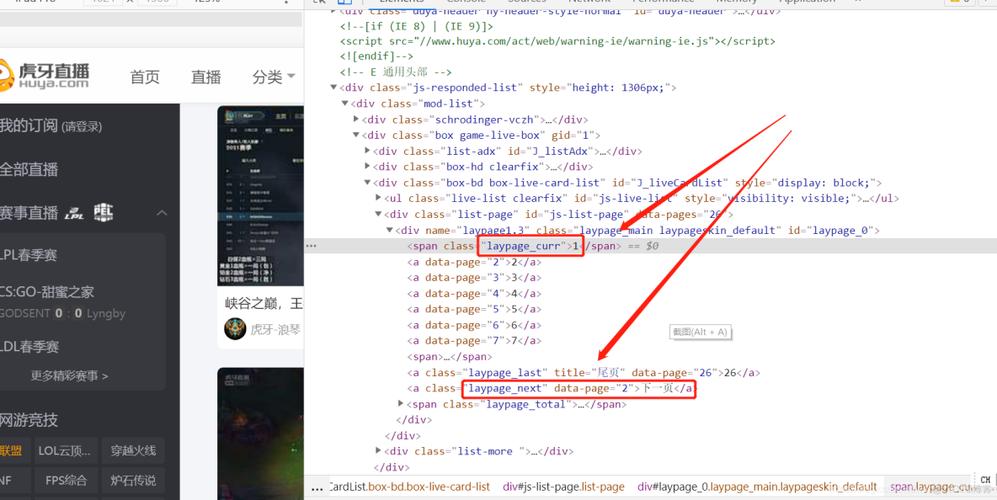Click the streamer name 虎牙-浪琴
This screenshot has width=997, height=500.
[x=275, y=330]
